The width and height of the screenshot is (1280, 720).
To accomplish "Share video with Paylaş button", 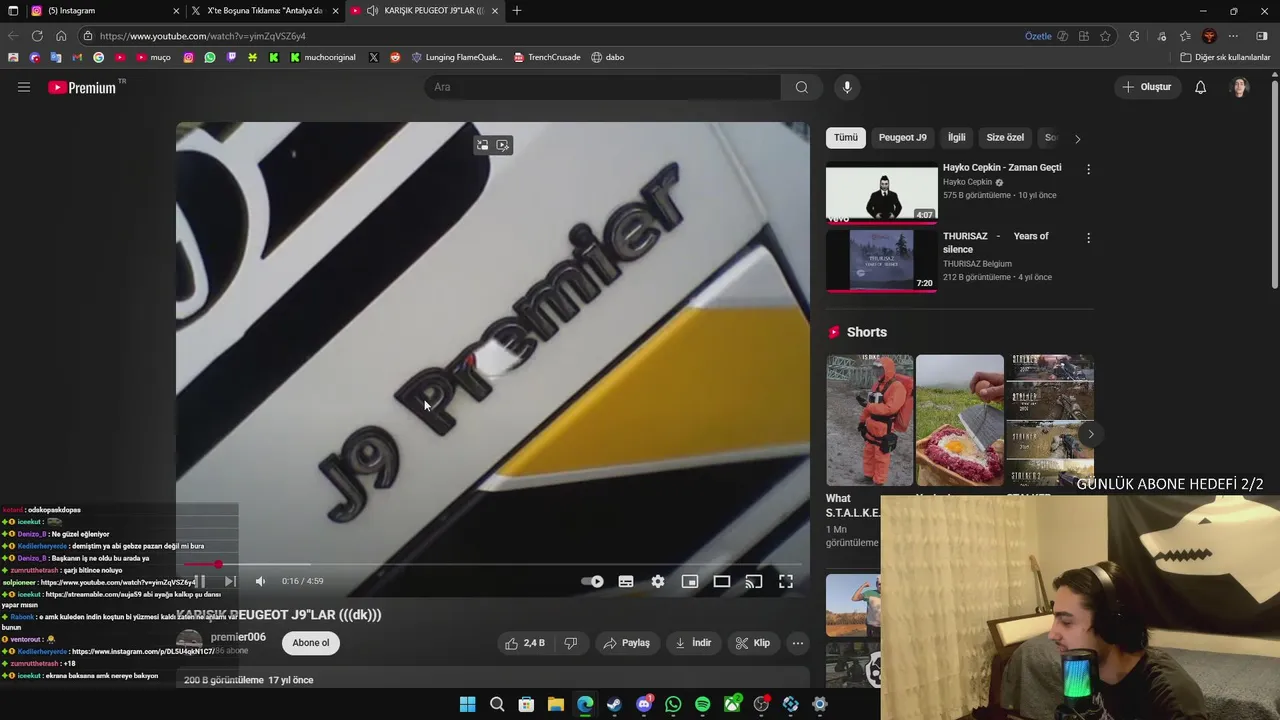I will point(626,643).
